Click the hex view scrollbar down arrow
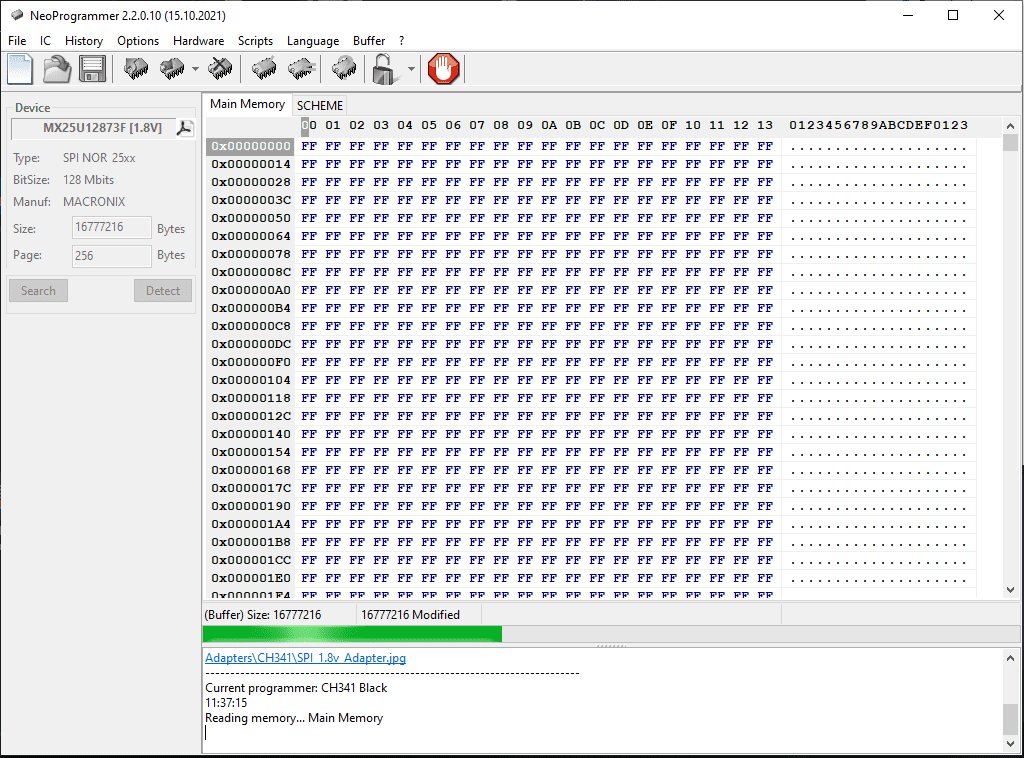 coord(1010,590)
